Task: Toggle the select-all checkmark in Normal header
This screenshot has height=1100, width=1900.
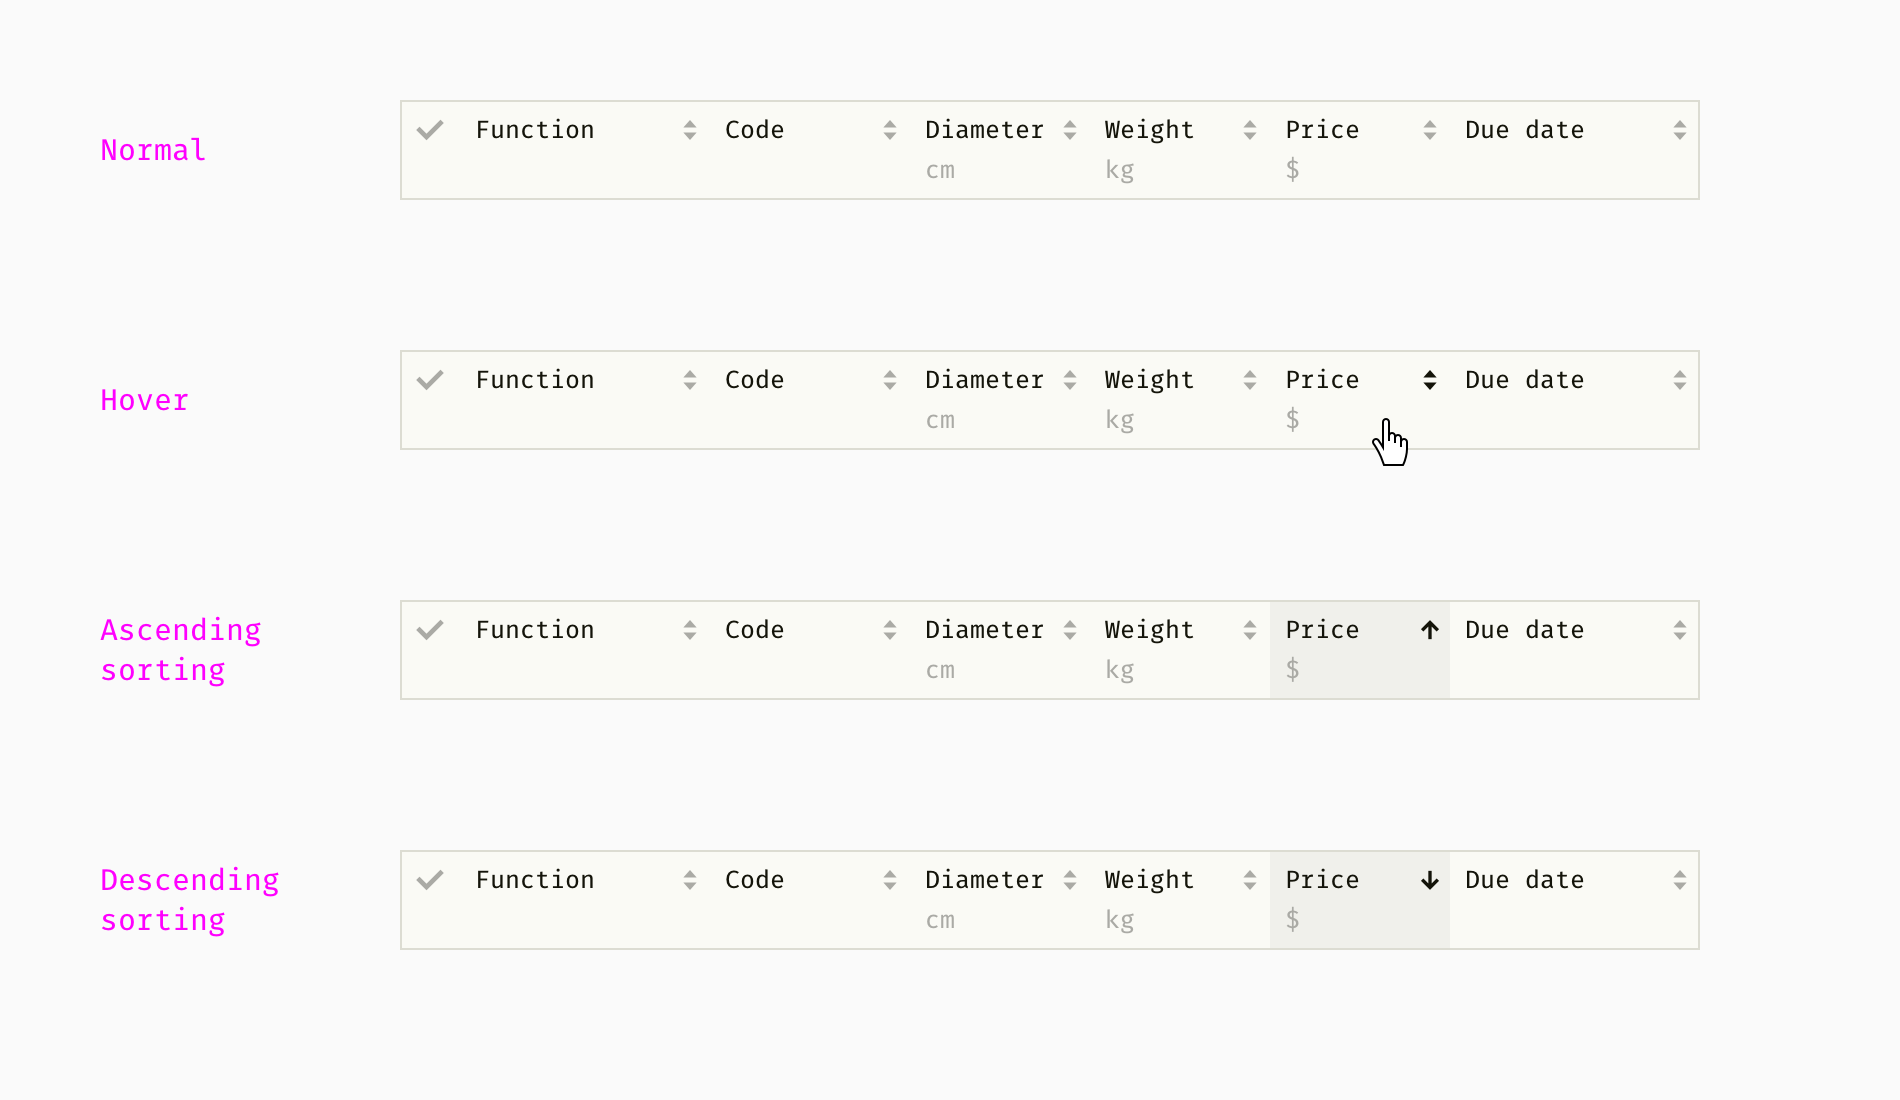Action: 430,130
